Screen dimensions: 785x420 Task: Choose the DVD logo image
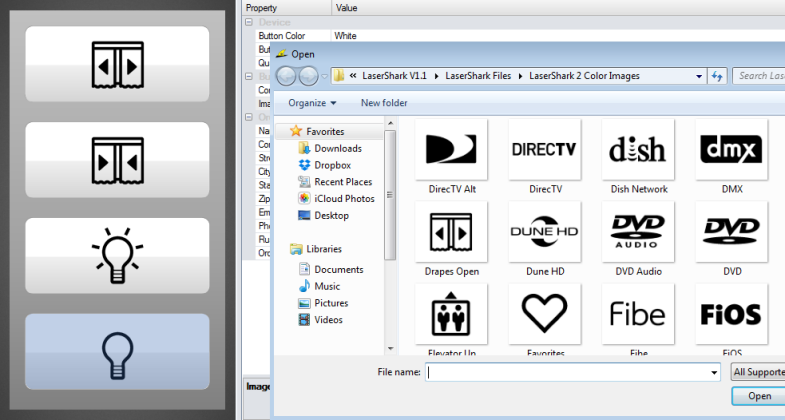[731, 232]
